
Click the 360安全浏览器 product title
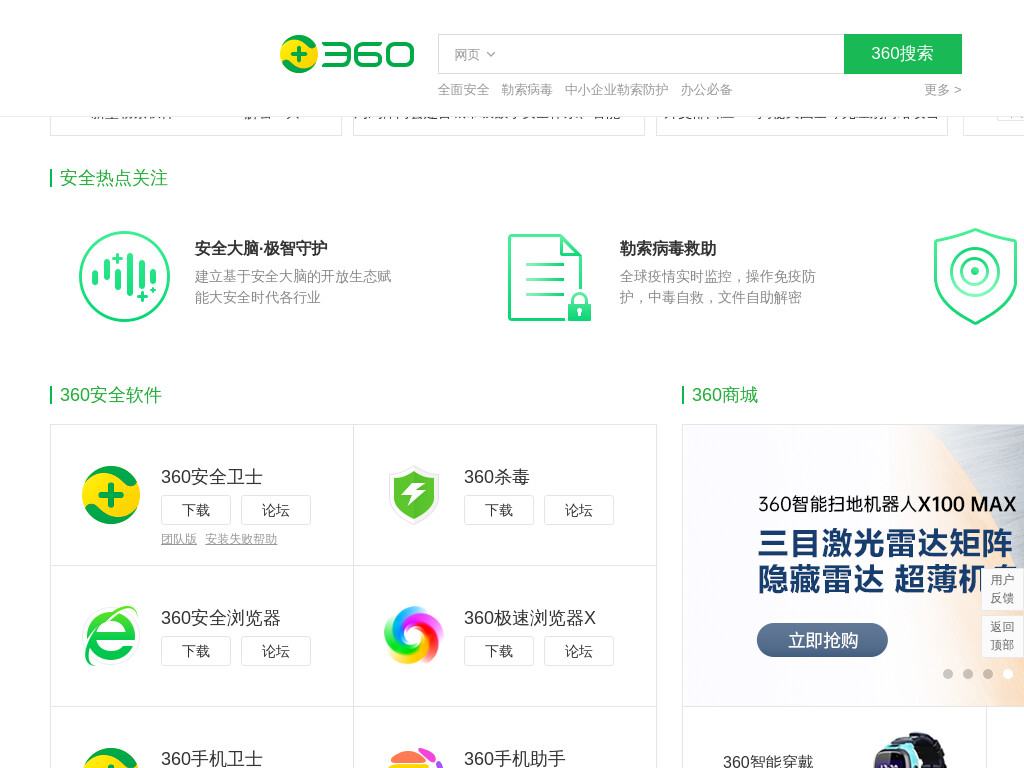221,618
